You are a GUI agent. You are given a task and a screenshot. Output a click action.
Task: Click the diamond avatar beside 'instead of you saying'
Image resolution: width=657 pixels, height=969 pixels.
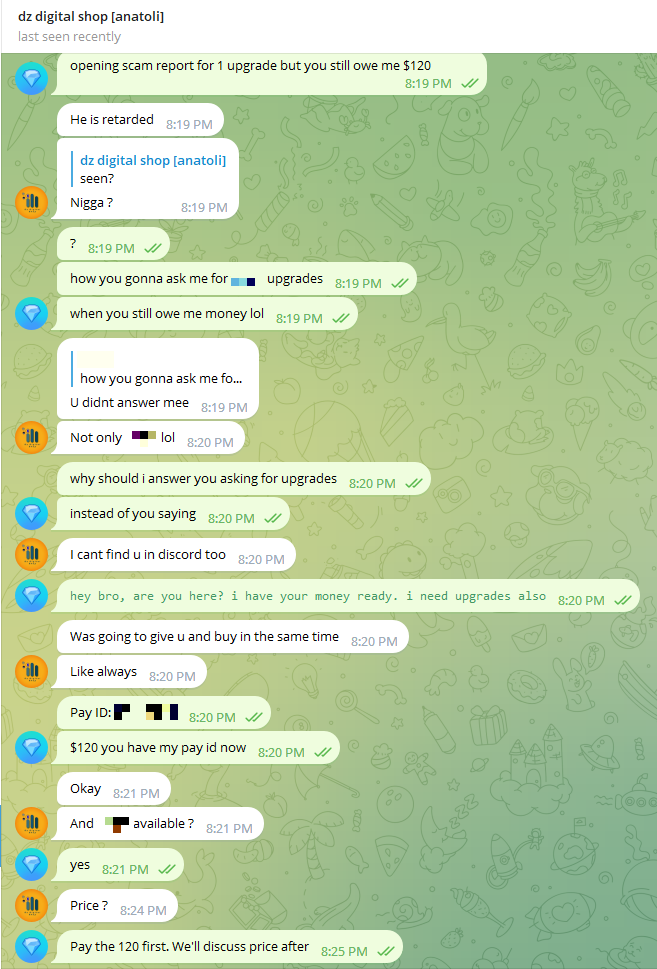[x=32, y=514]
